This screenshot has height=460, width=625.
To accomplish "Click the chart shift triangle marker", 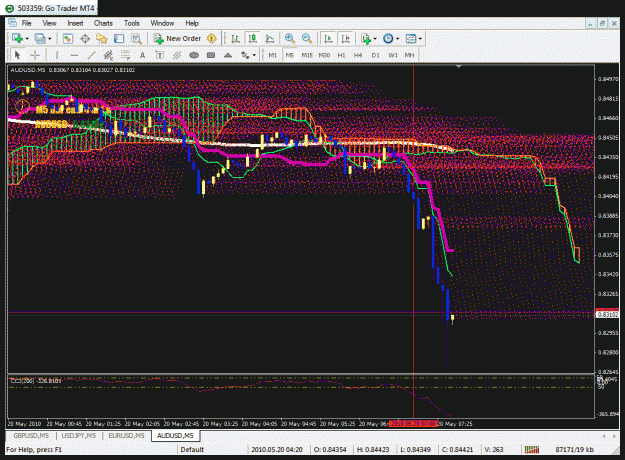I will pyautogui.click(x=458, y=67).
